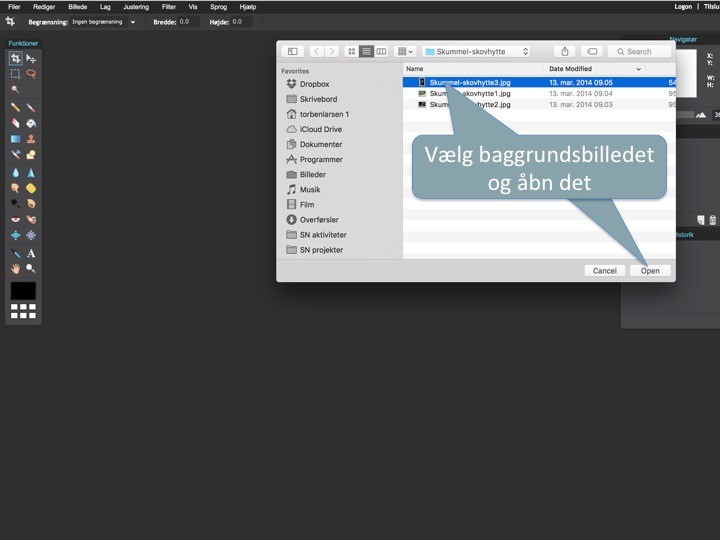
Task: Switch file dialog to column view
Action: click(381, 51)
